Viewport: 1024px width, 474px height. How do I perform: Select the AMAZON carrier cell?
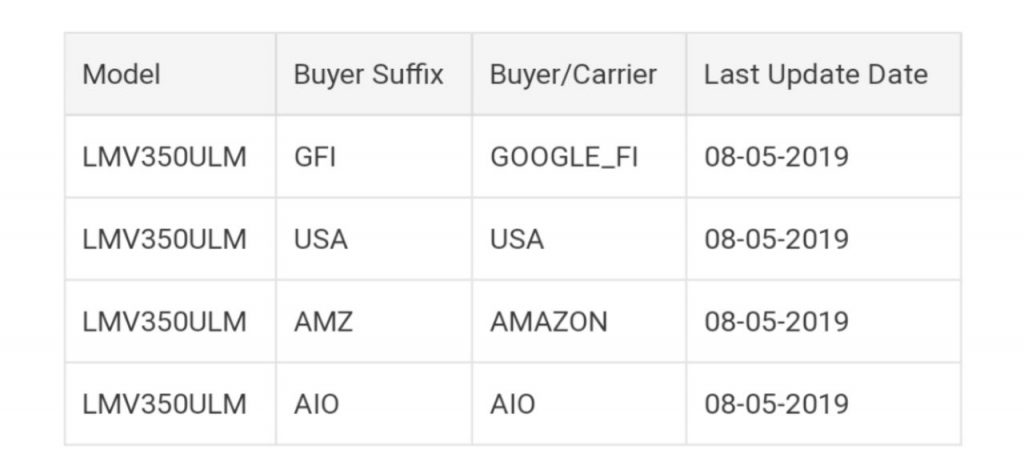click(548, 322)
